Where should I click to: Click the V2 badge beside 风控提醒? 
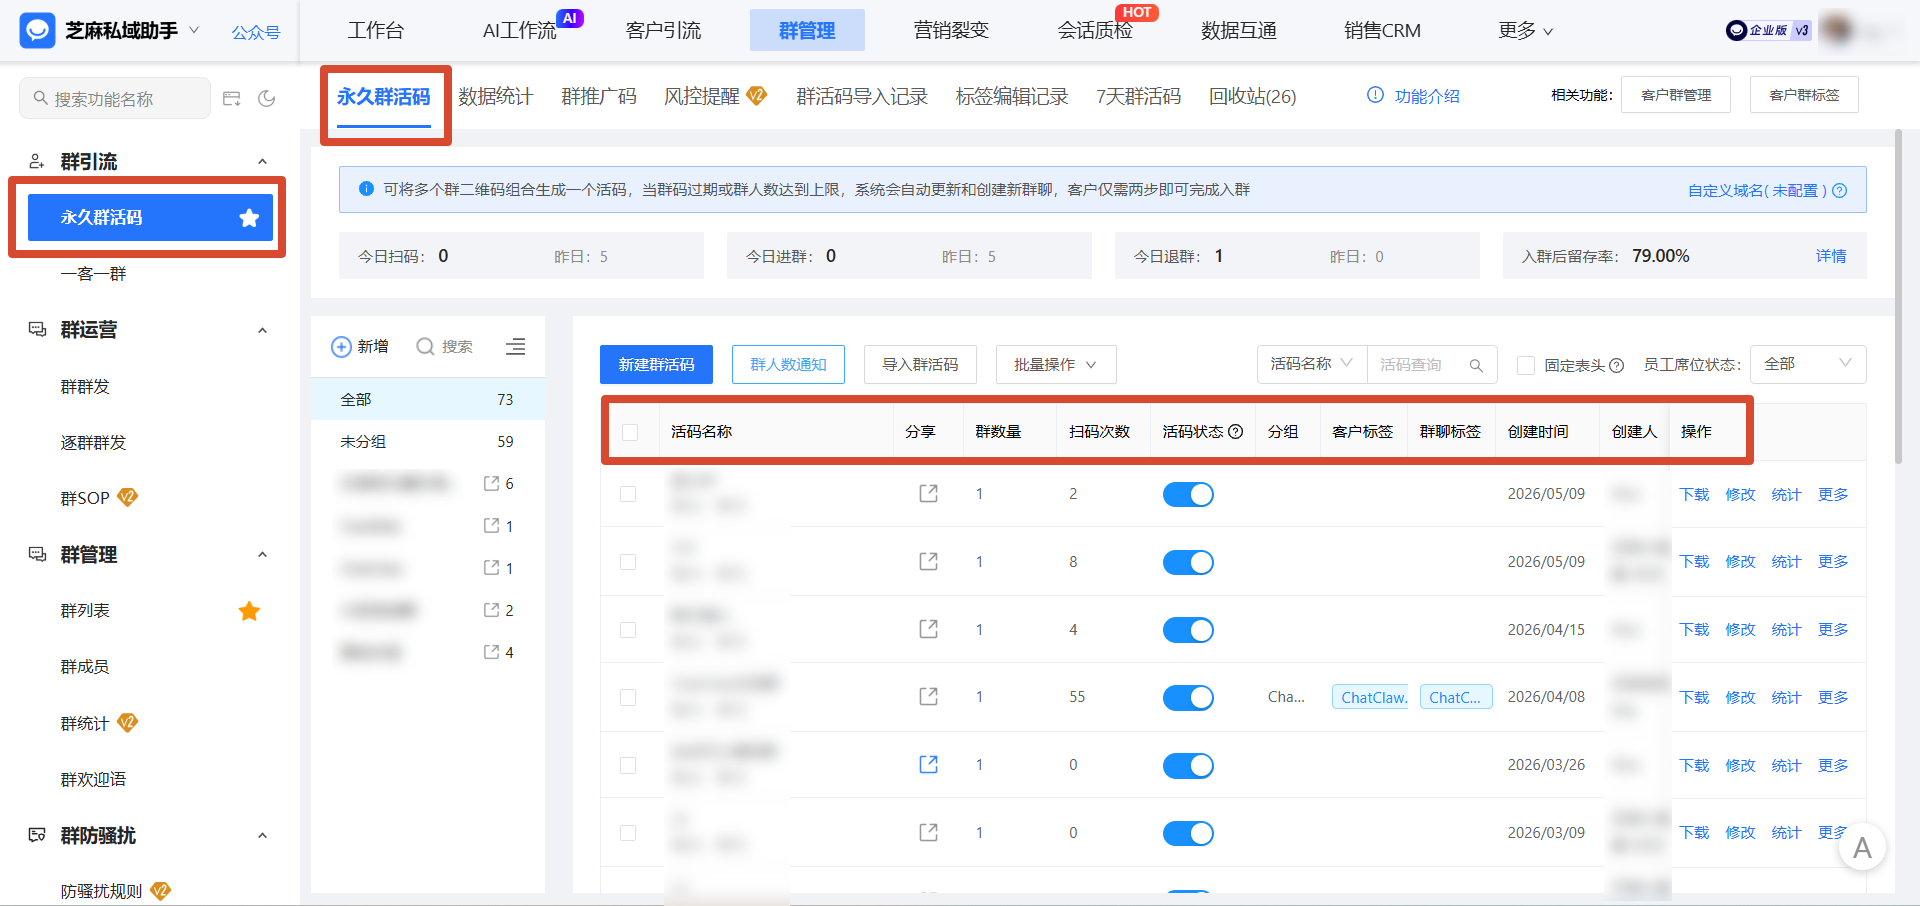coord(757,96)
